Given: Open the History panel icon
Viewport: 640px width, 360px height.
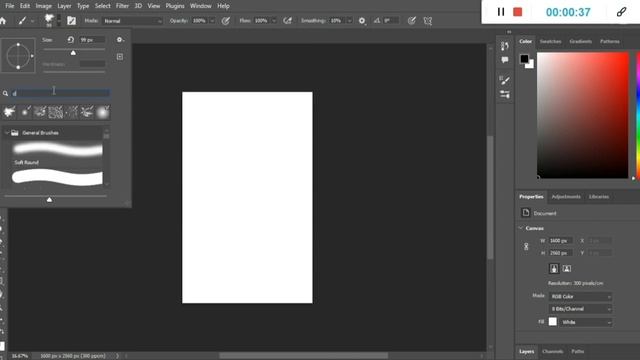Looking at the screenshot, I should (x=505, y=46).
